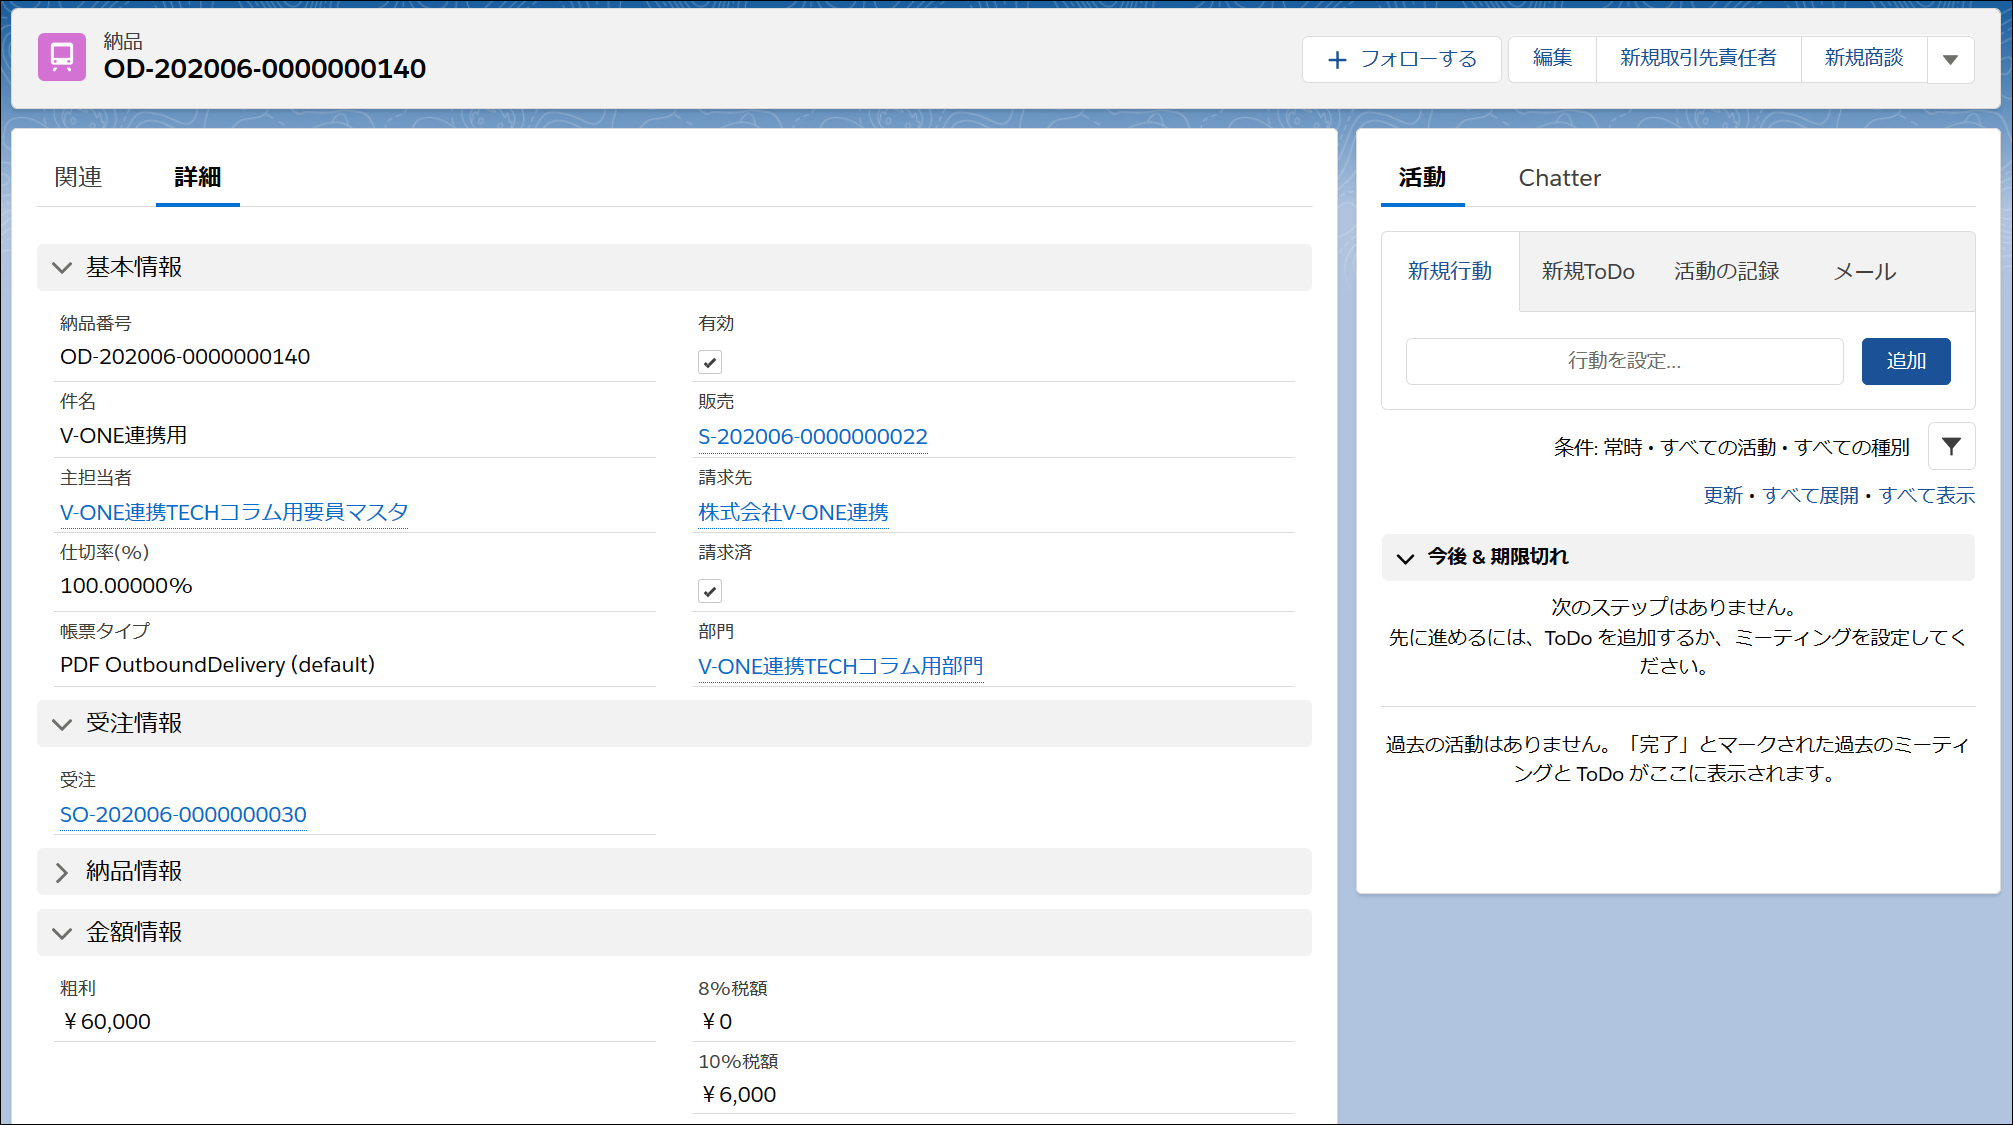Viewport: 2013px width, 1125px height.
Task: Expand the 納品情報 section chevron
Action: click(x=62, y=872)
